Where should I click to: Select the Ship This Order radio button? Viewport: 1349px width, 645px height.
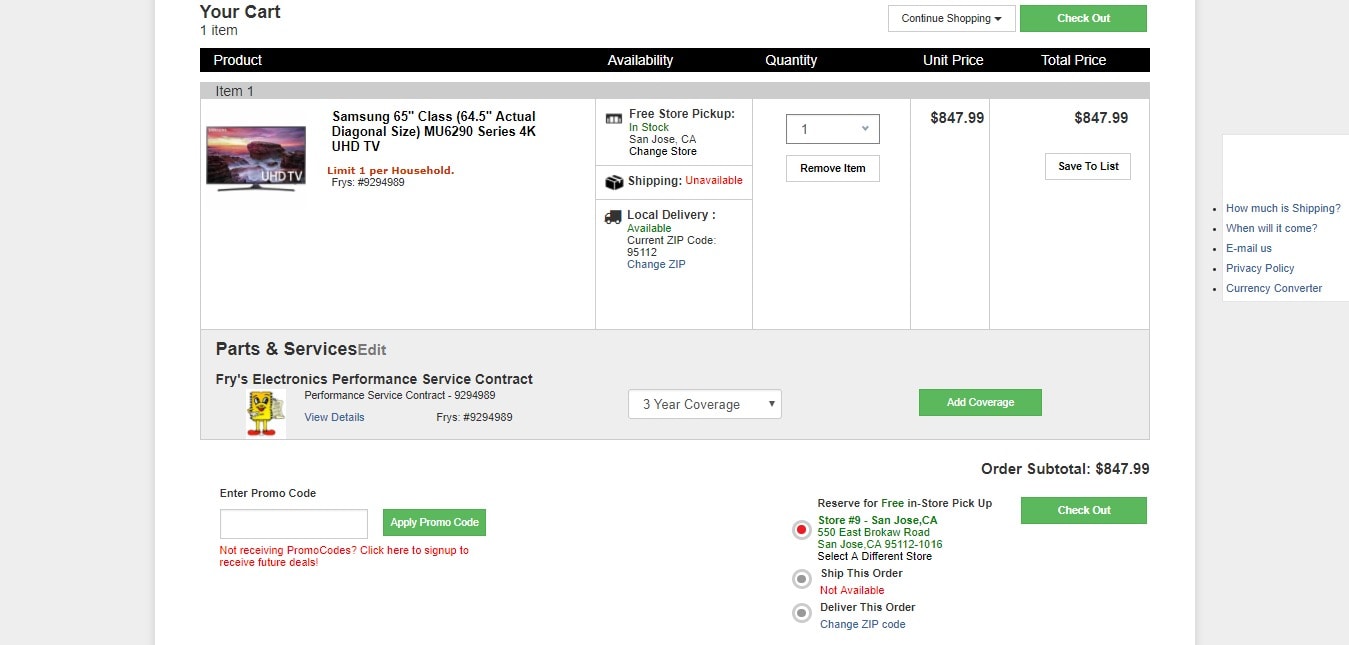tap(801, 579)
